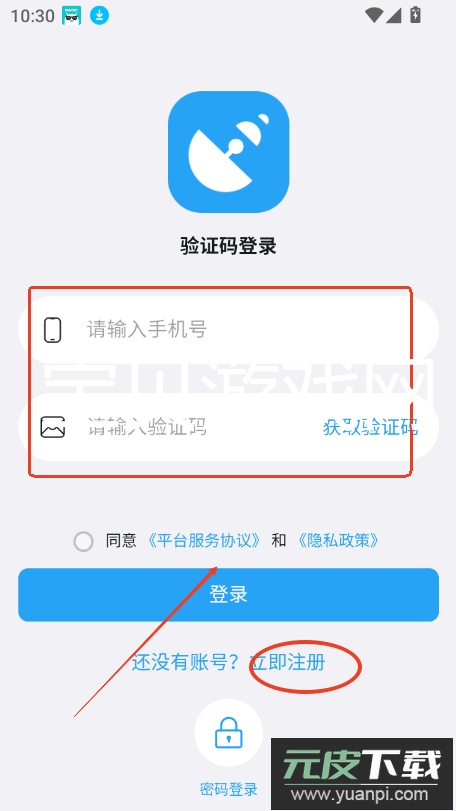Viewport: 456px width, 811px height.
Task: Tap the 验证码登录 heading
Action: pos(228,246)
